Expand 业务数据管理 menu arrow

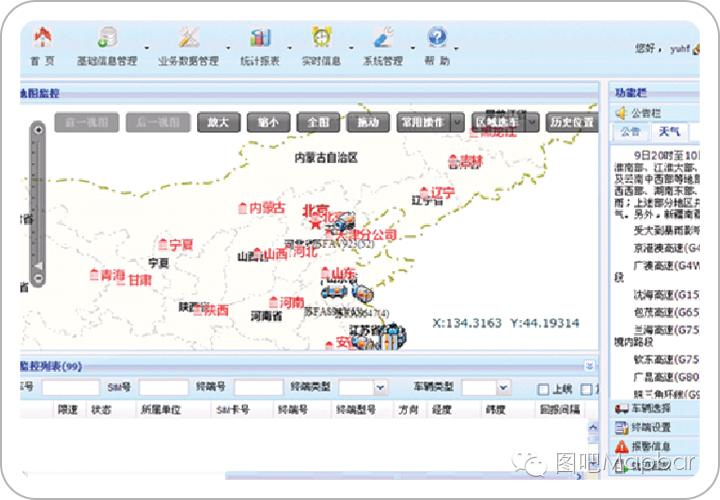click(x=228, y=47)
